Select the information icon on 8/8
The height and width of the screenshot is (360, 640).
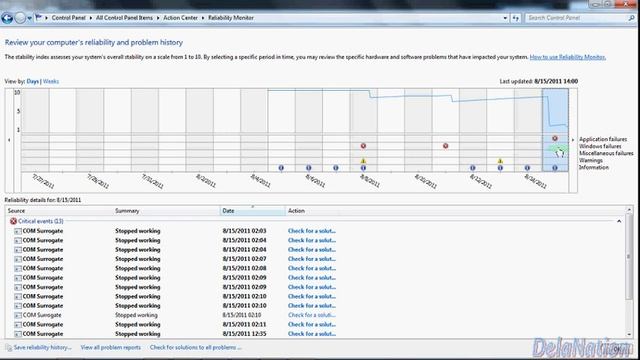(x=363, y=168)
